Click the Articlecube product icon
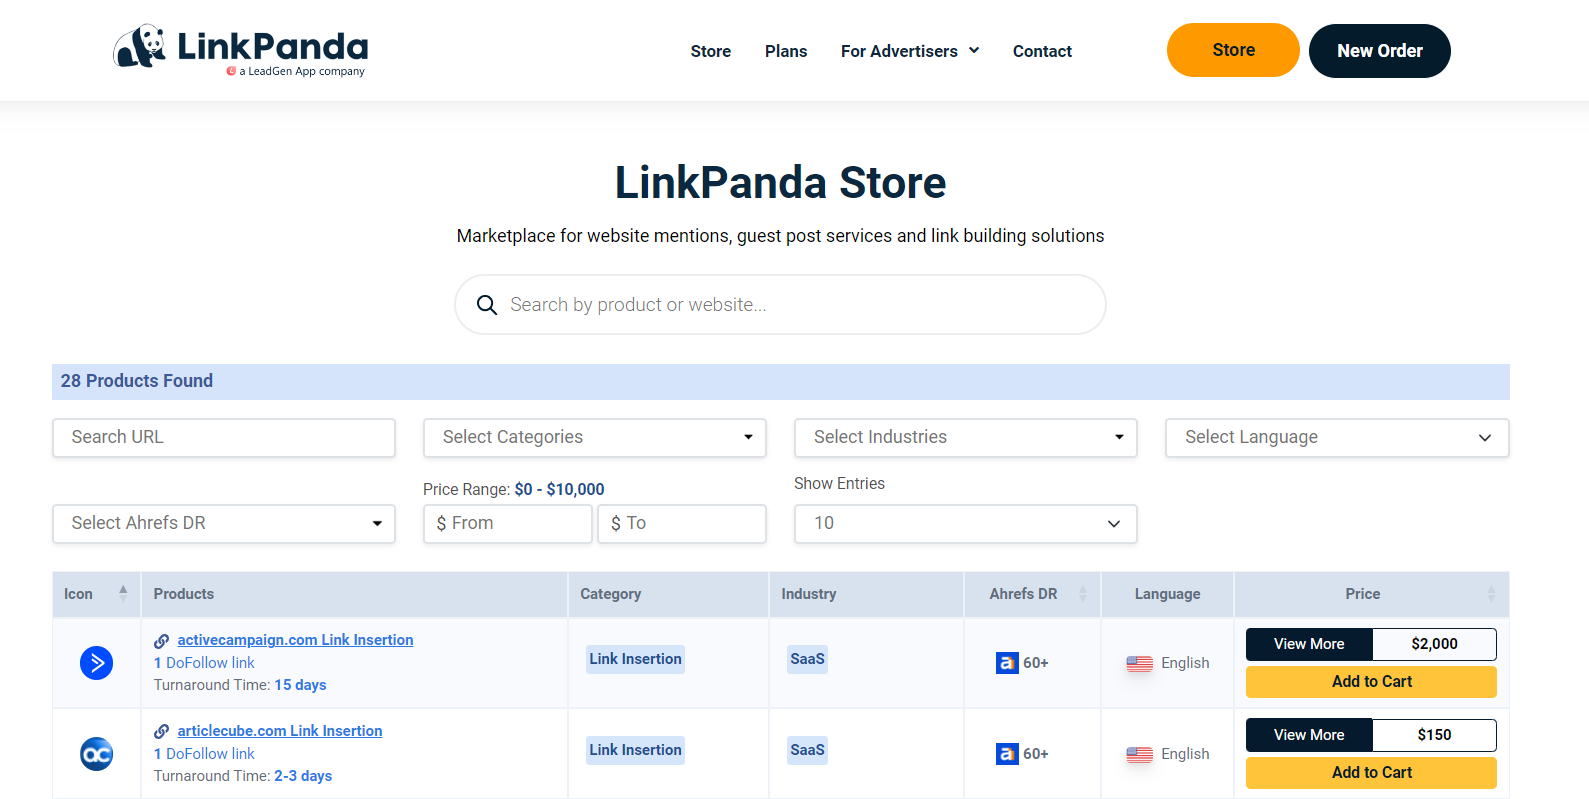 coord(96,754)
